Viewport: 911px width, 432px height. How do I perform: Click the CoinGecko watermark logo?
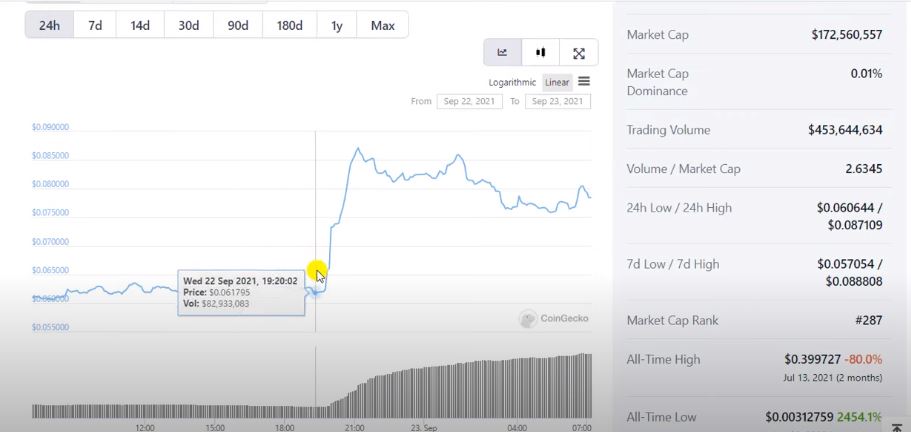point(554,318)
